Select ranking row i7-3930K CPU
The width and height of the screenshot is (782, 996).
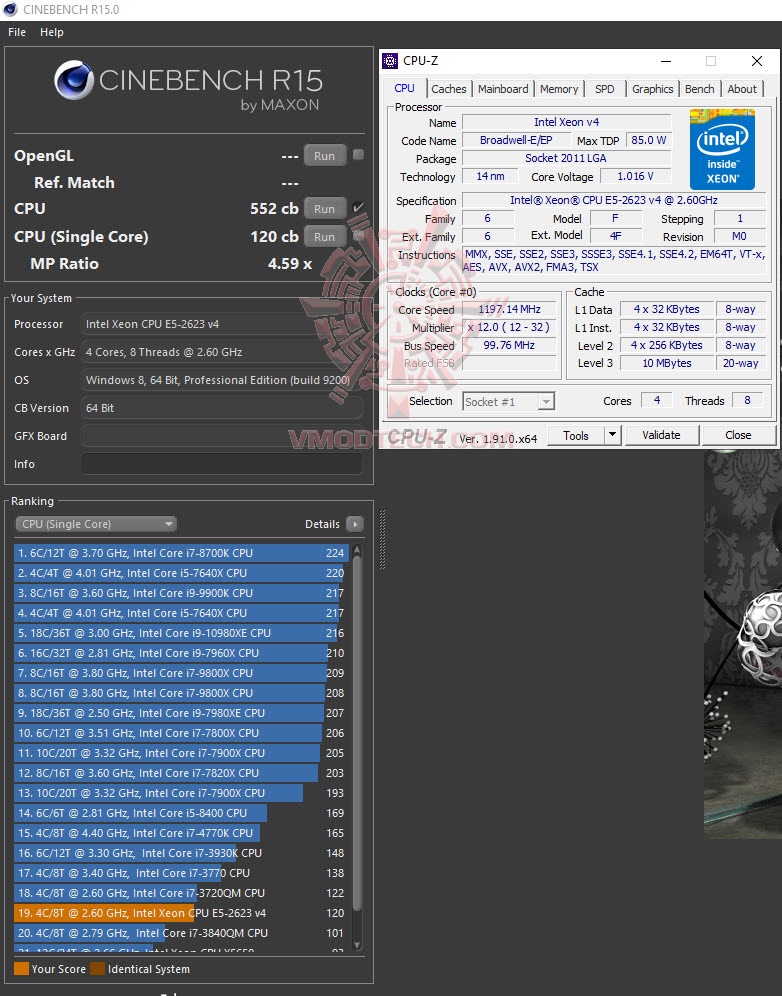(182, 853)
